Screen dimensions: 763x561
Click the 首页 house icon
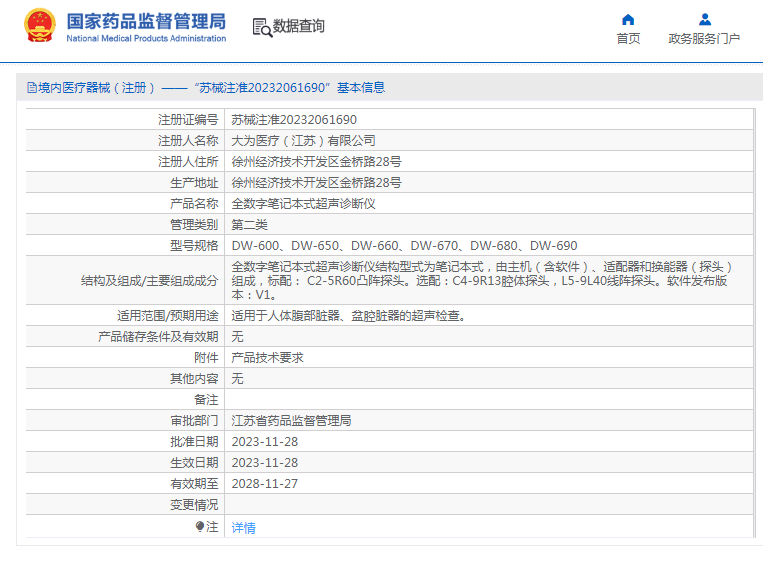[x=628, y=19]
